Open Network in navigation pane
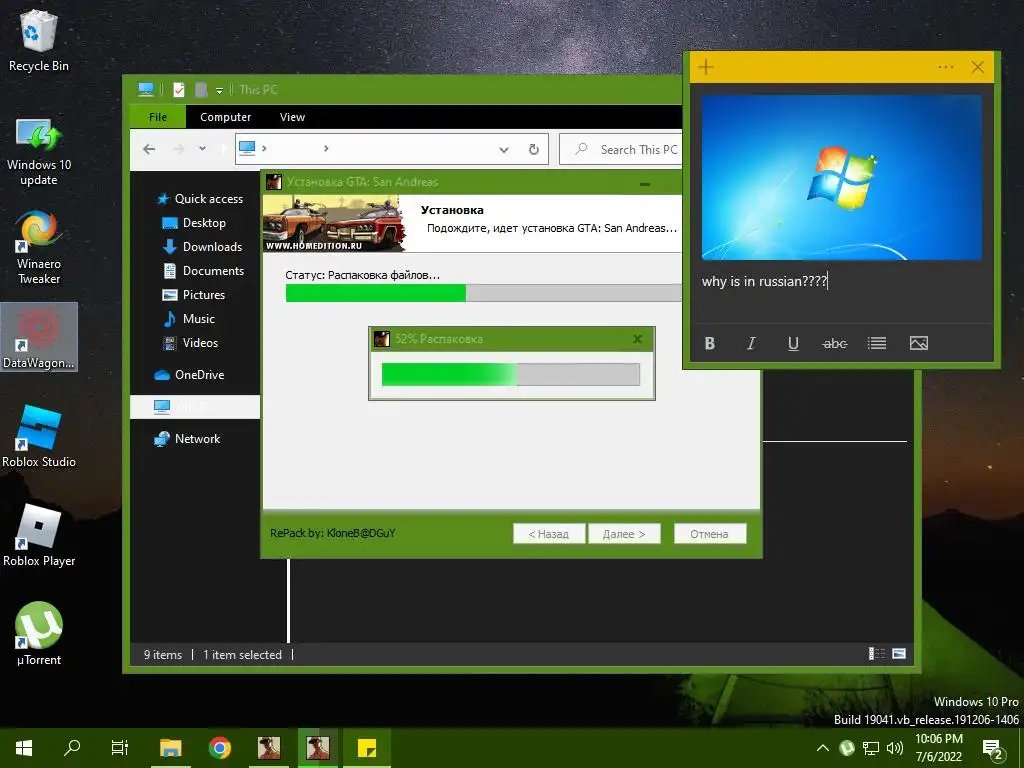The image size is (1024, 768). pos(187,439)
